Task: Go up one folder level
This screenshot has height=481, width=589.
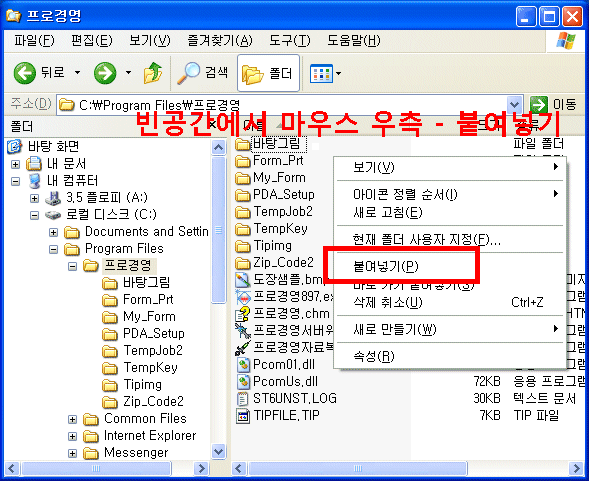Action: pyautogui.click(x=153, y=73)
